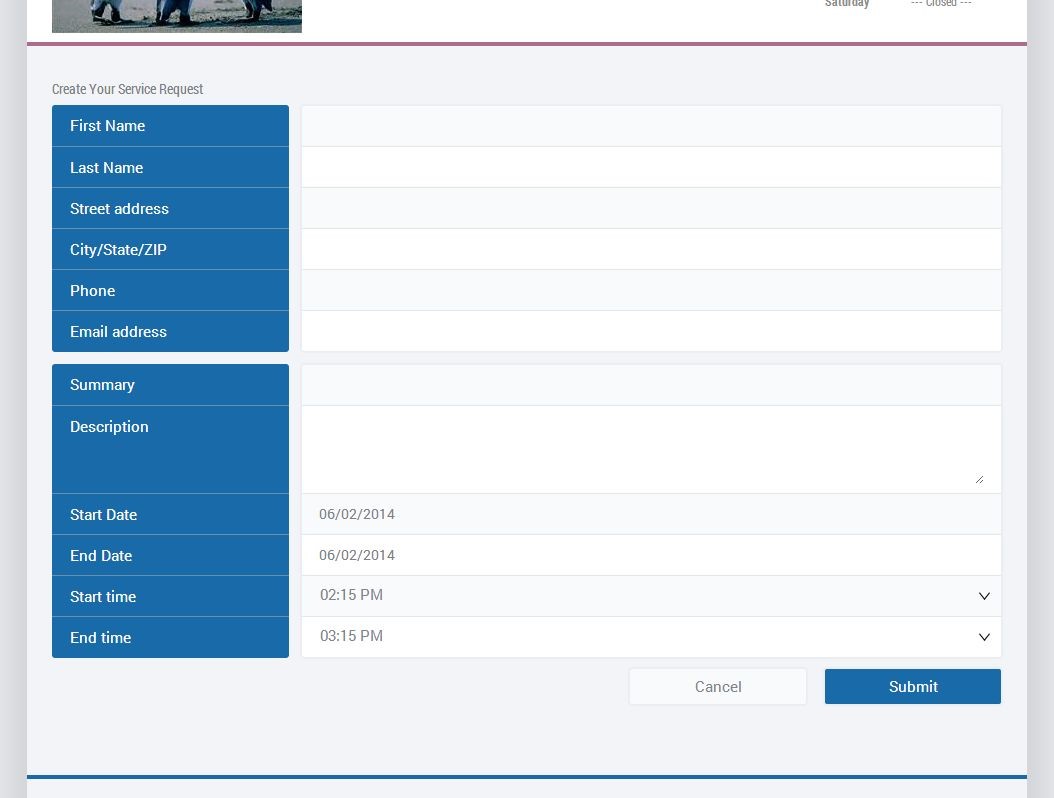This screenshot has width=1054, height=798.
Task: Focus the Last Name text box
Action: point(651,167)
